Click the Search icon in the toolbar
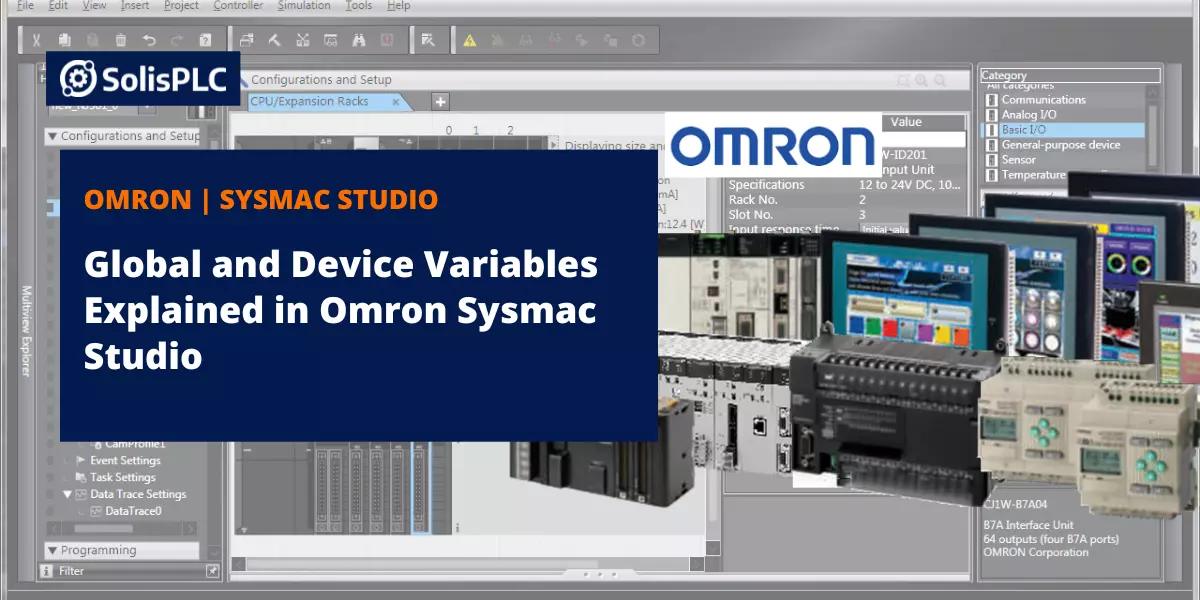The width and height of the screenshot is (1200, 600). [x=359, y=40]
